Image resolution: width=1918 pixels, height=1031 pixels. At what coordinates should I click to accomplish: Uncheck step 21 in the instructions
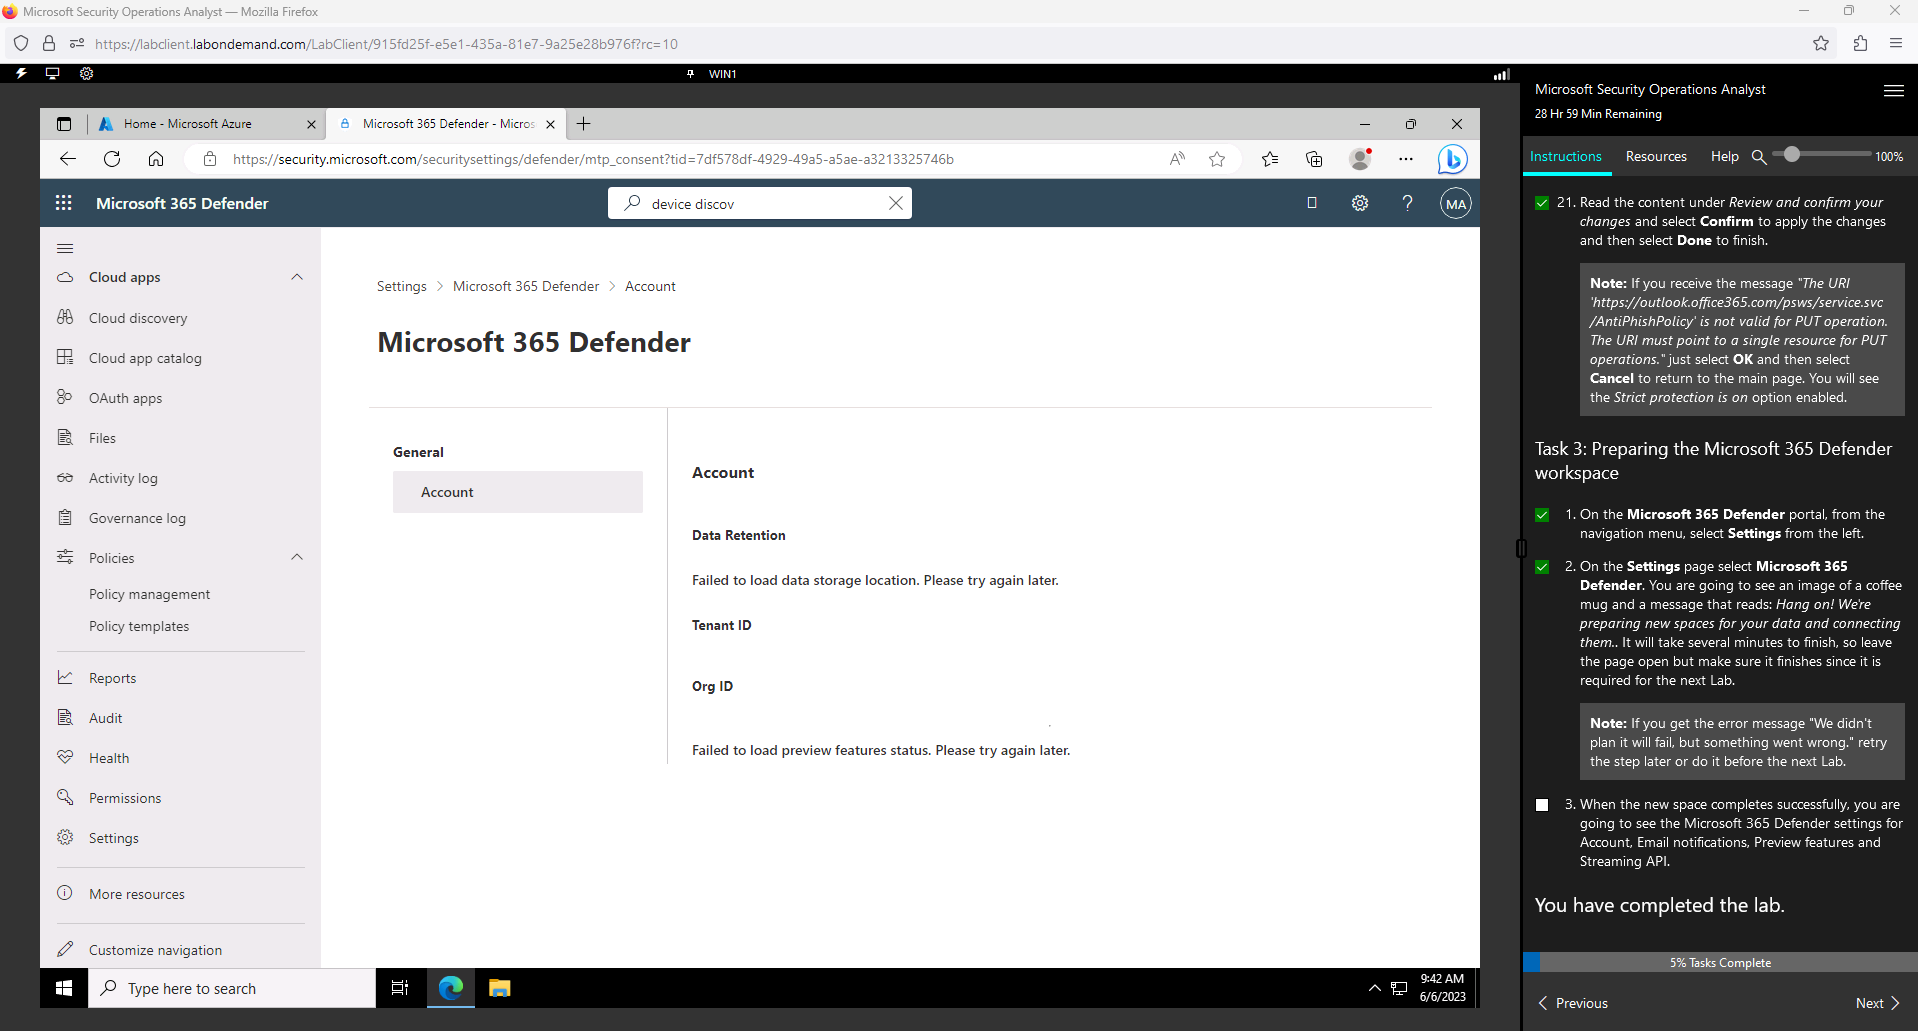point(1541,201)
